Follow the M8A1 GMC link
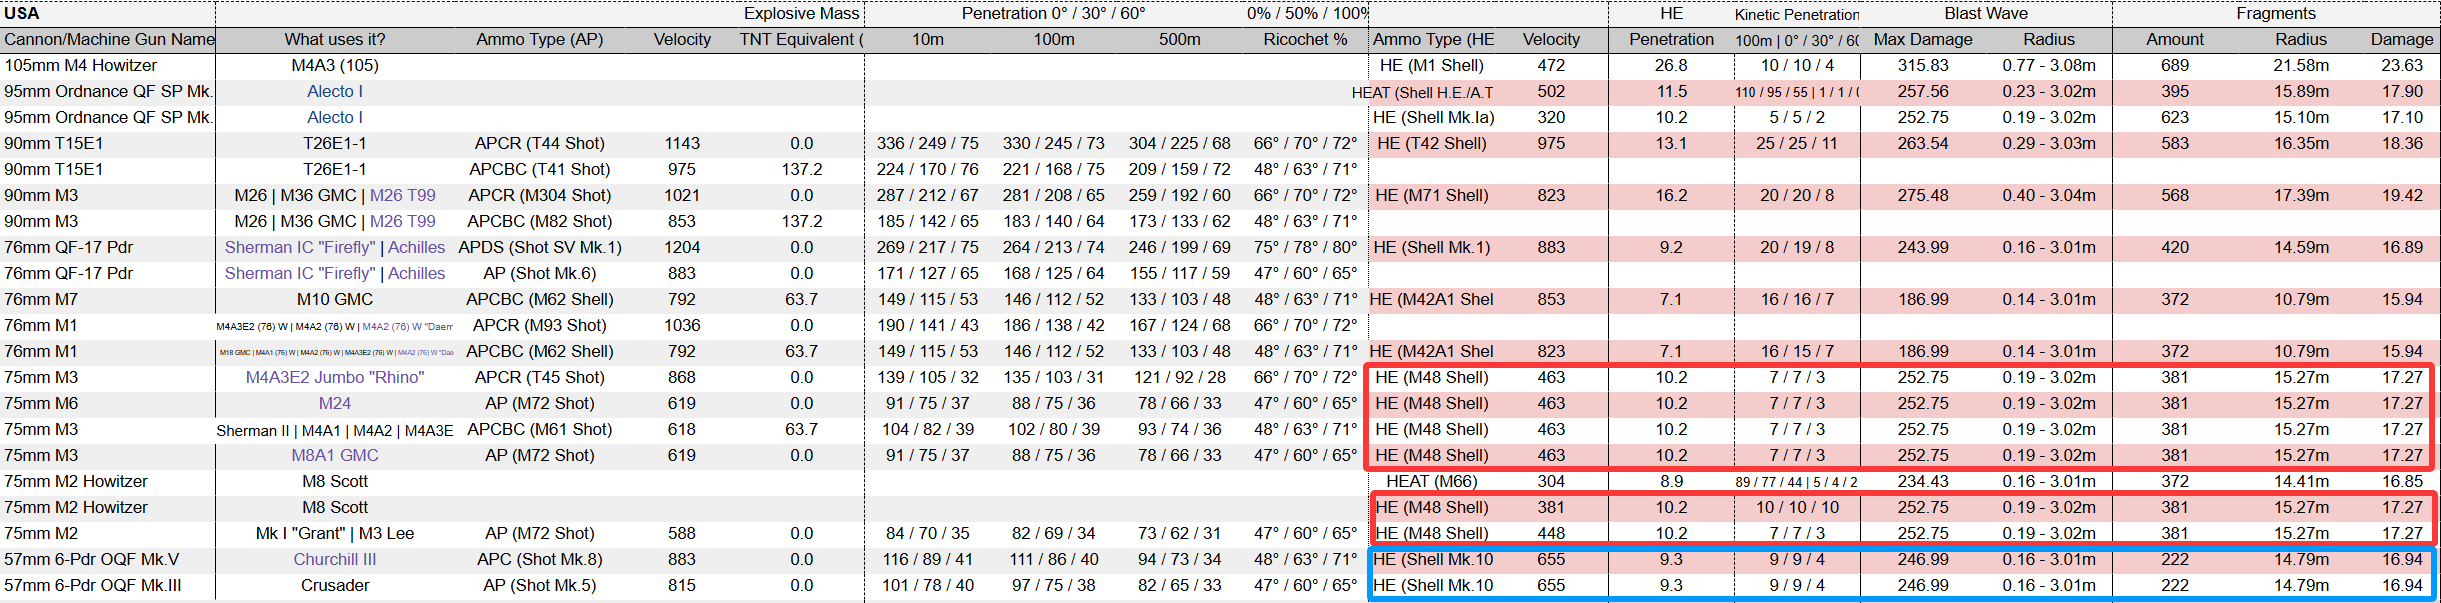Image resolution: width=2441 pixels, height=603 pixels. [x=334, y=455]
